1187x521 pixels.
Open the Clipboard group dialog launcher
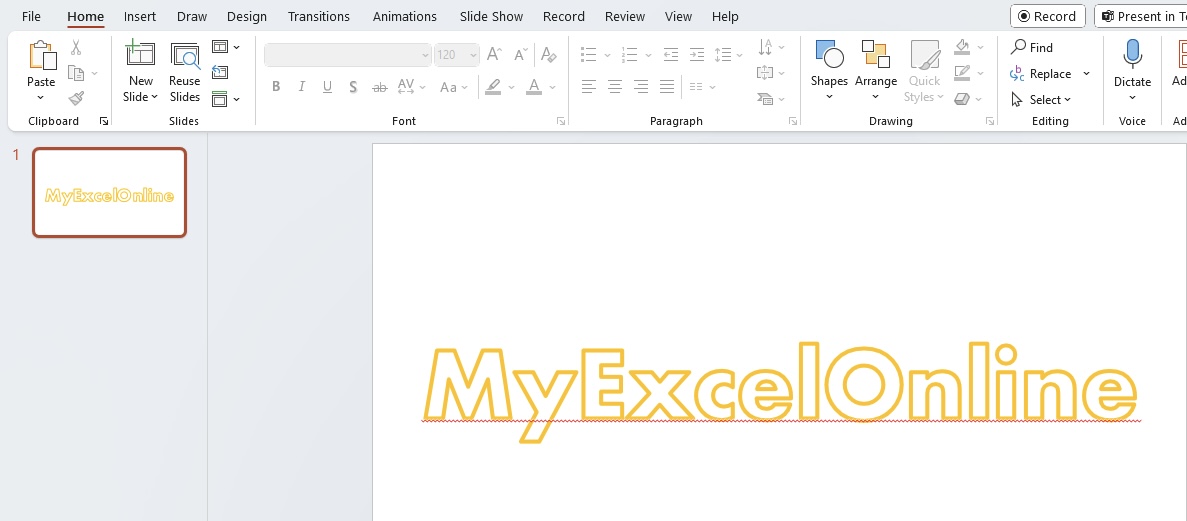[x=104, y=121]
